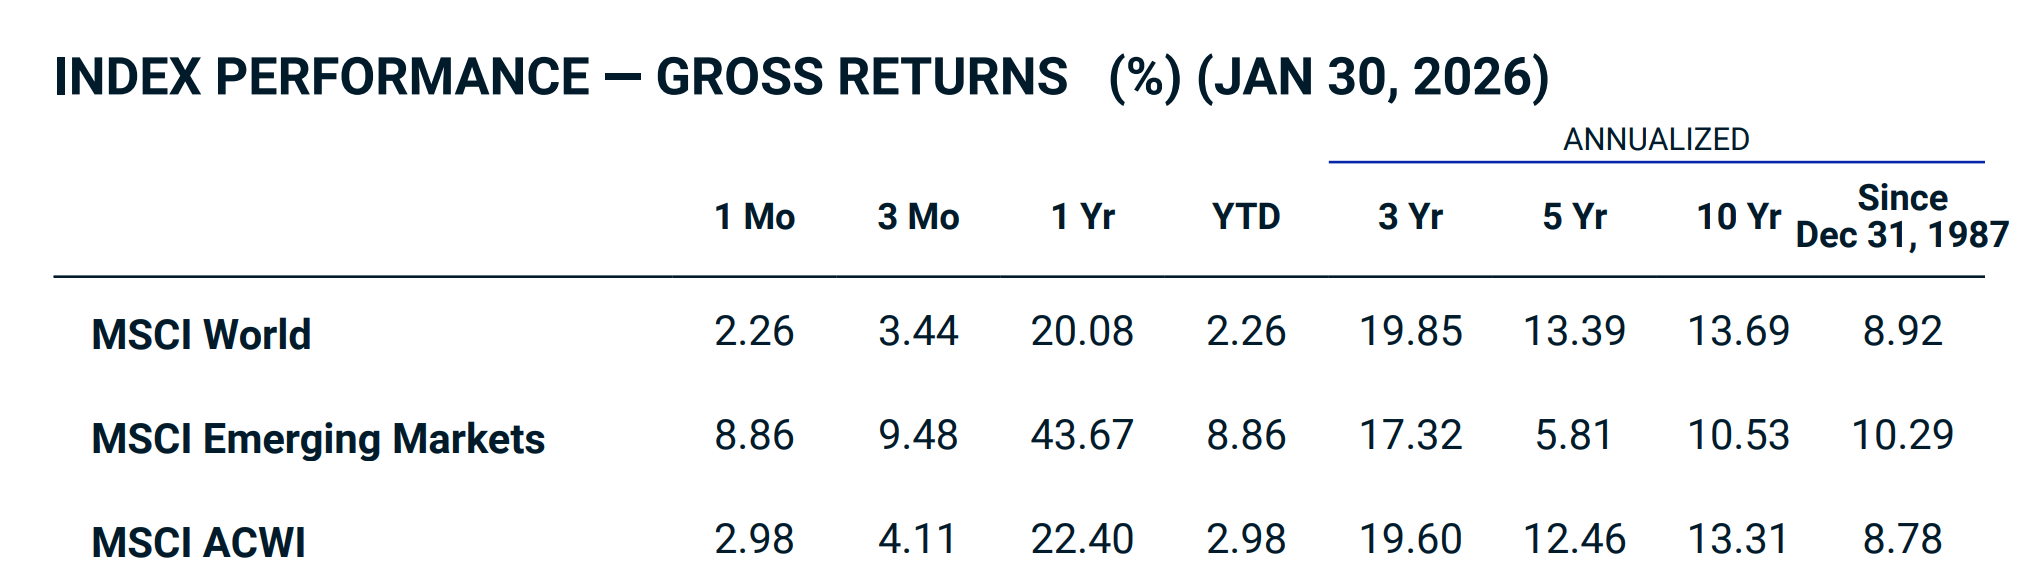Click the Since Dec 31, 1987 header
The height and width of the screenshot is (583, 2025).
click(1902, 216)
